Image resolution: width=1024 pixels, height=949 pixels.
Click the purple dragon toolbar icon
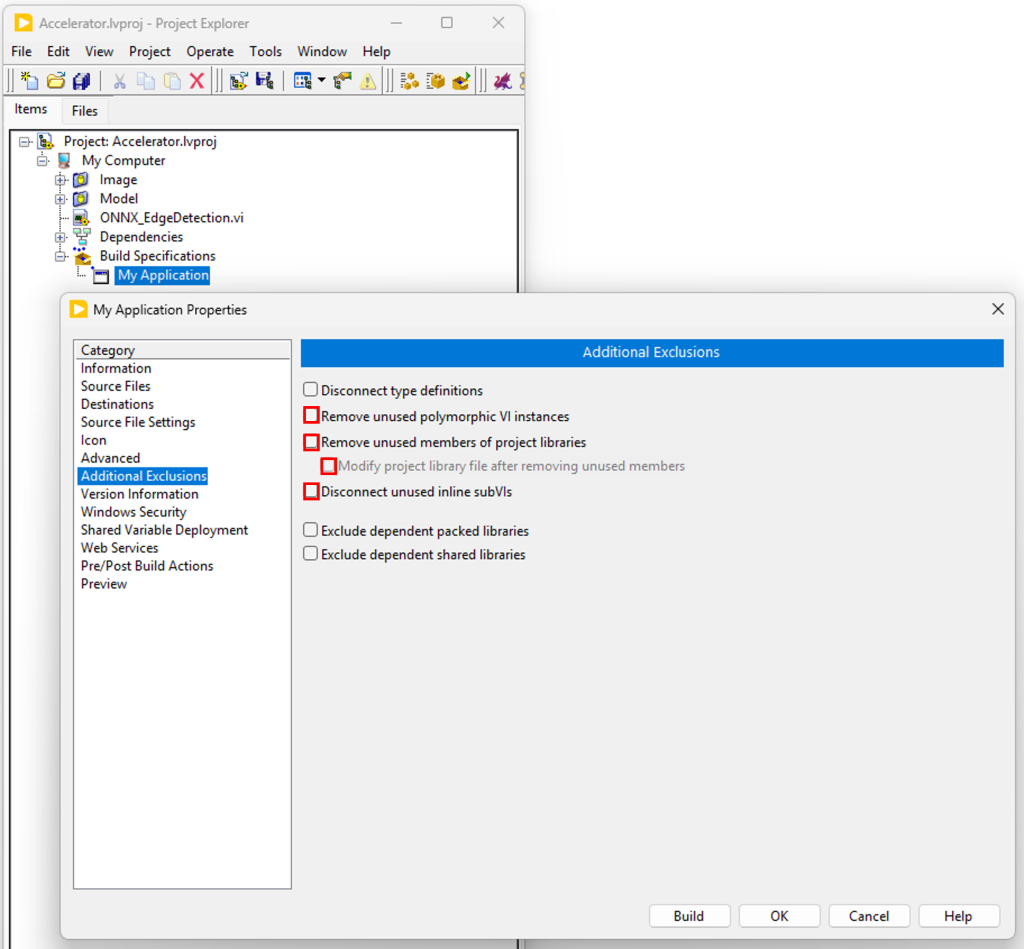click(x=502, y=81)
